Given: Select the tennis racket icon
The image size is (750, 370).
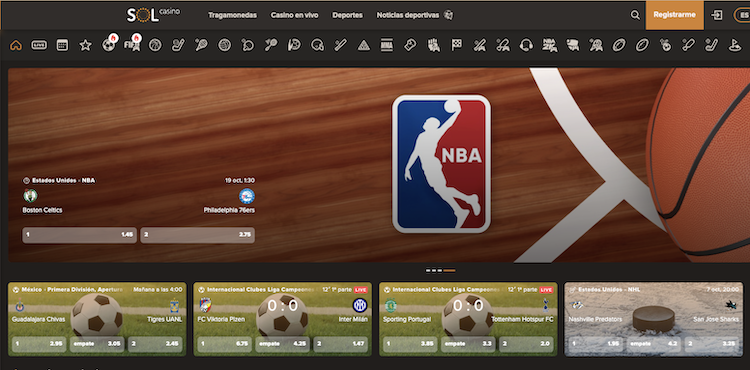Looking at the screenshot, I should (201, 45).
